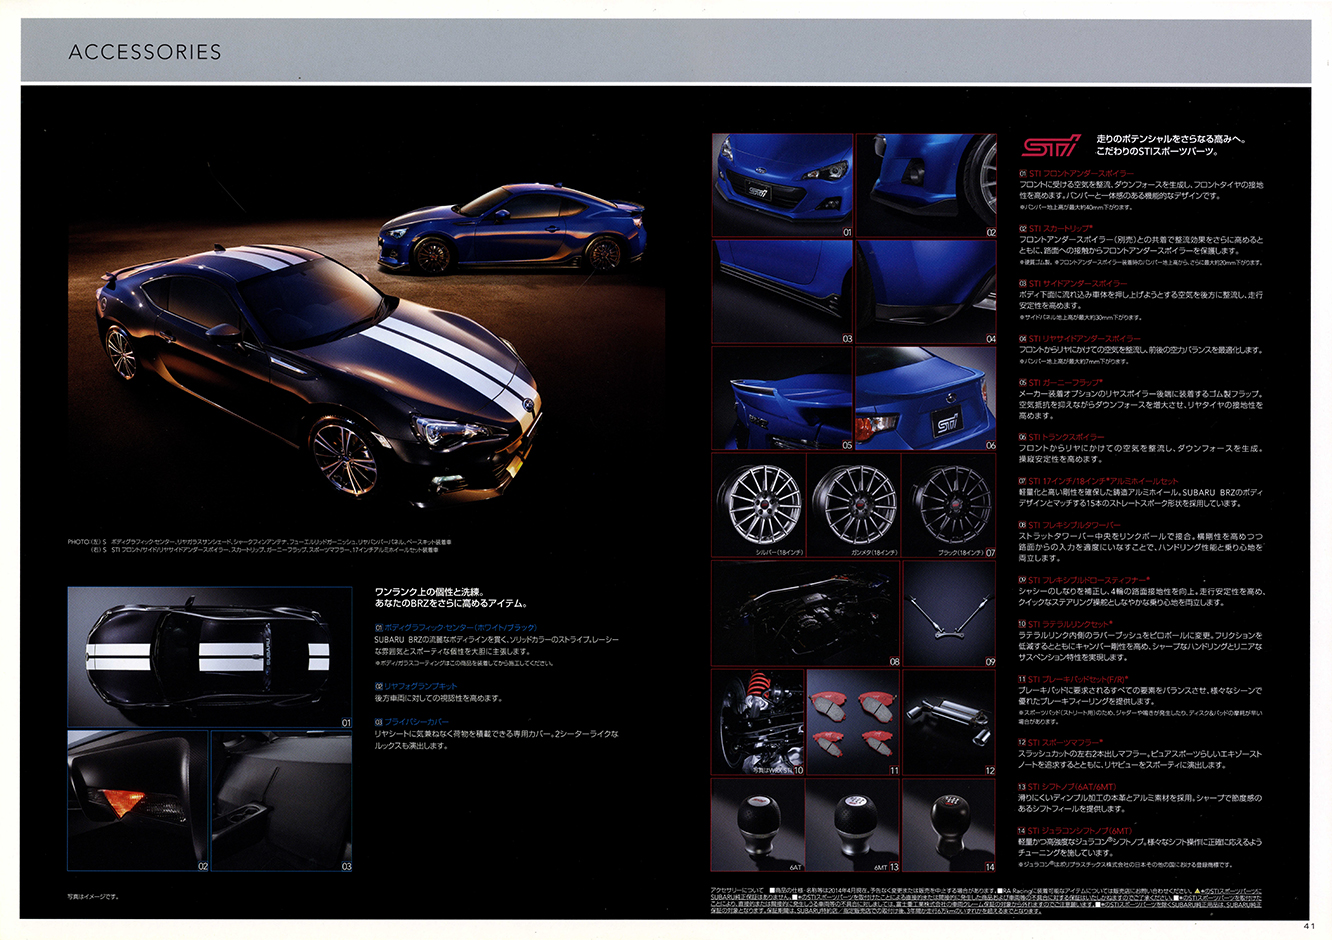
Task: Click the black BRZ with white stripes
Action: coord(318,370)
